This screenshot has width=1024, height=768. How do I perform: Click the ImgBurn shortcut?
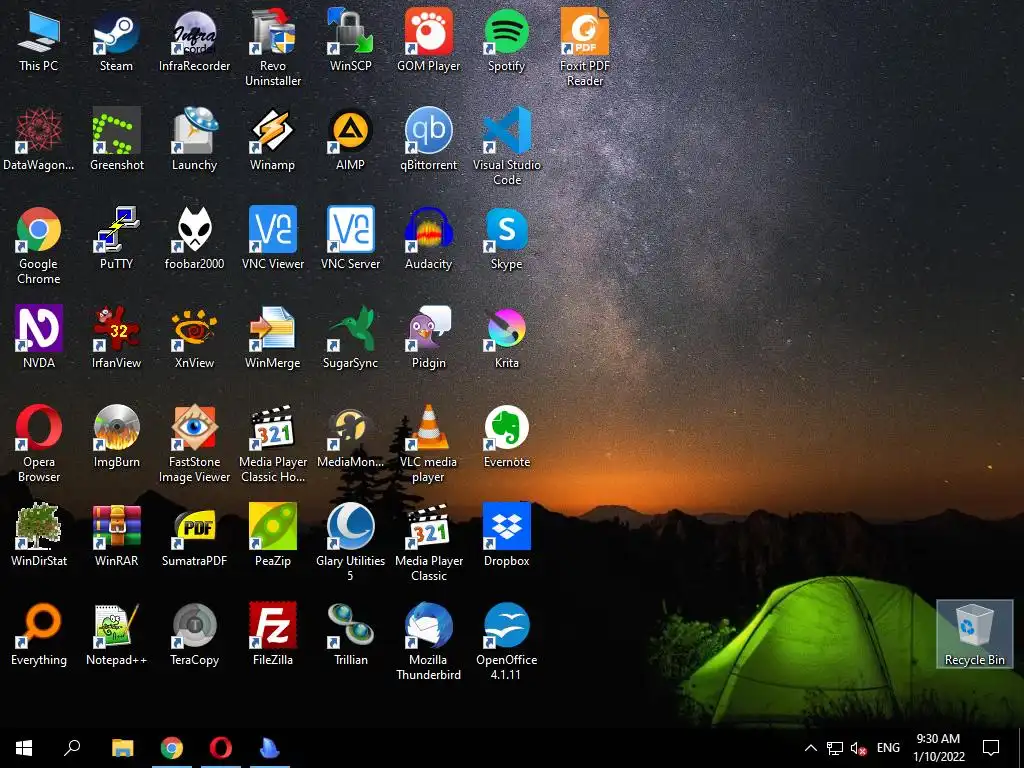coord(116,436)
